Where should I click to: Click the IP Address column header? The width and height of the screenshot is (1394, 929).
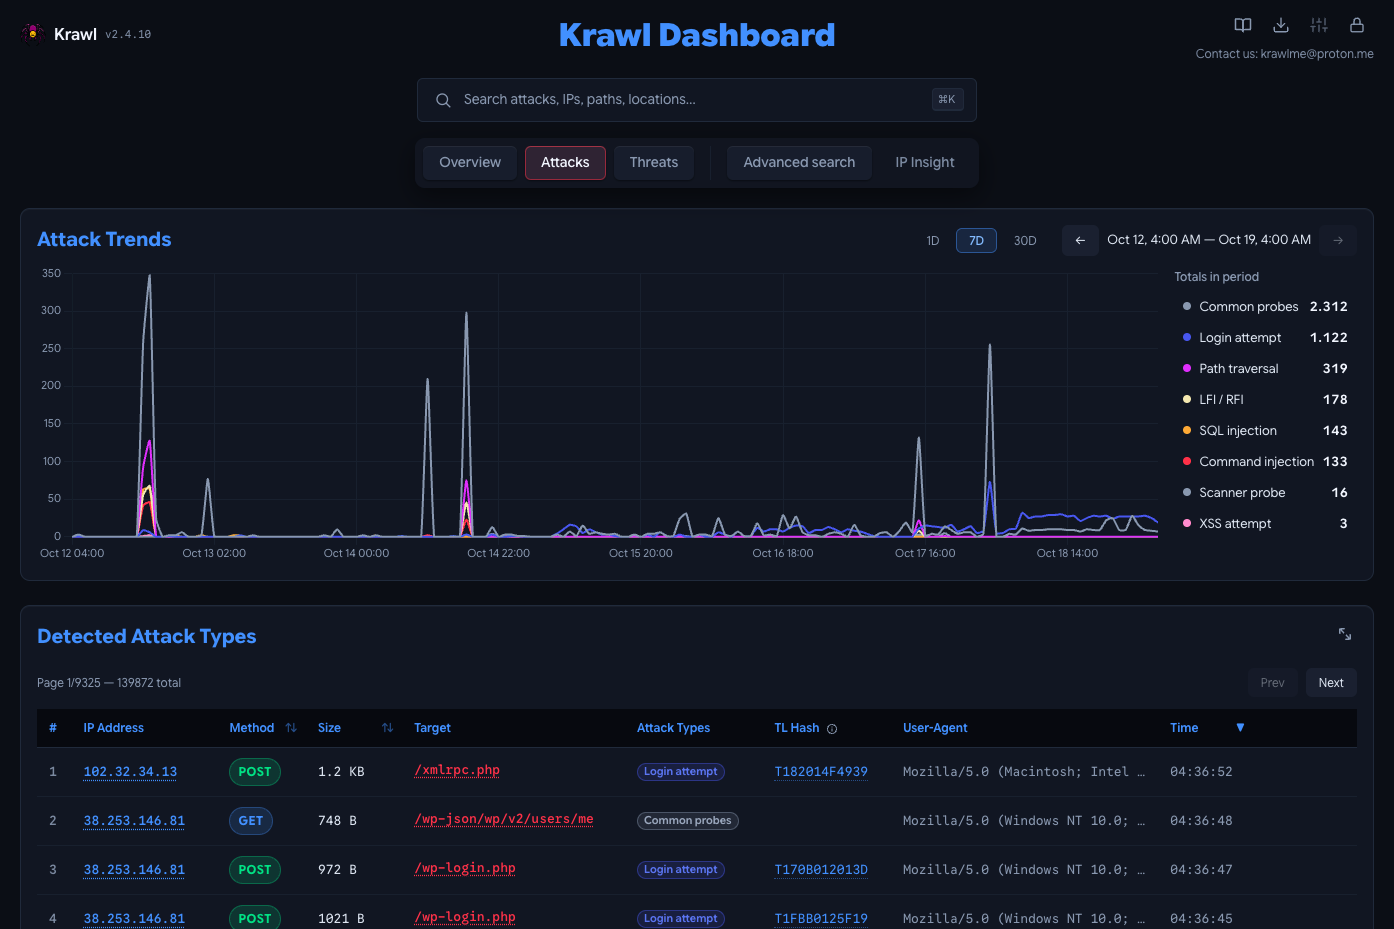(113, 728)
